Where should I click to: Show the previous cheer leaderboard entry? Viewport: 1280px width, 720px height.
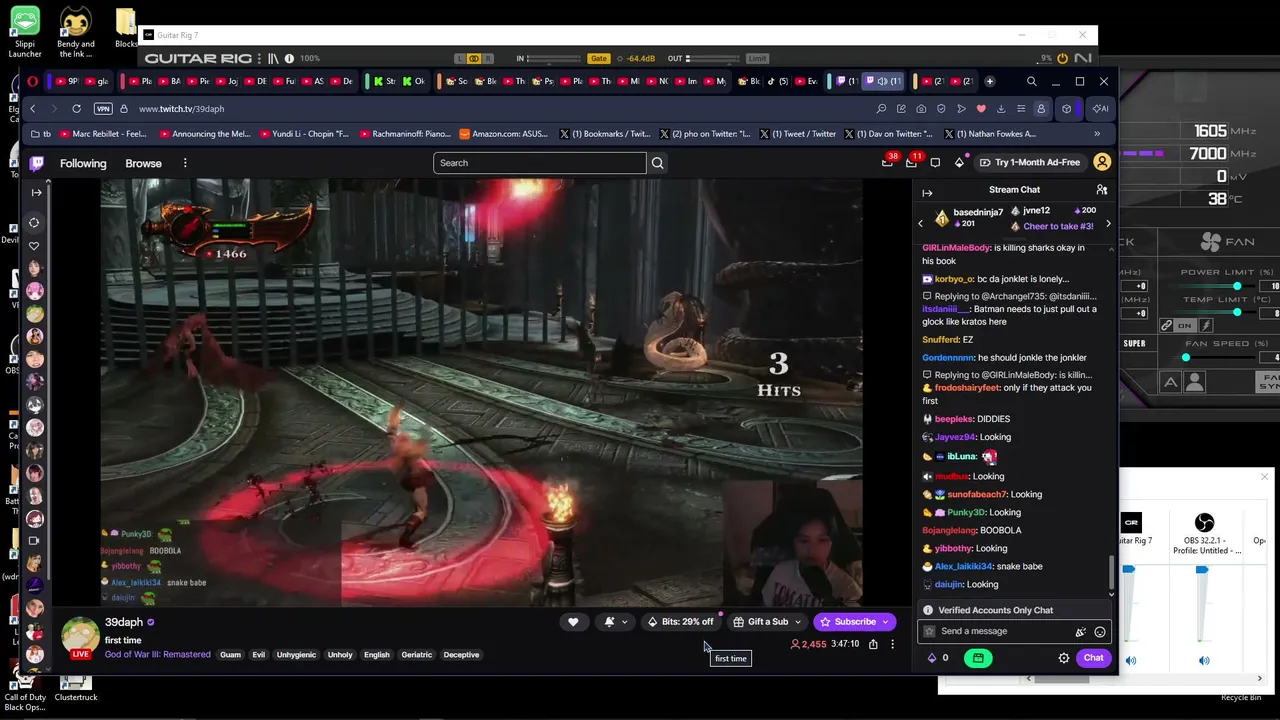921,224
